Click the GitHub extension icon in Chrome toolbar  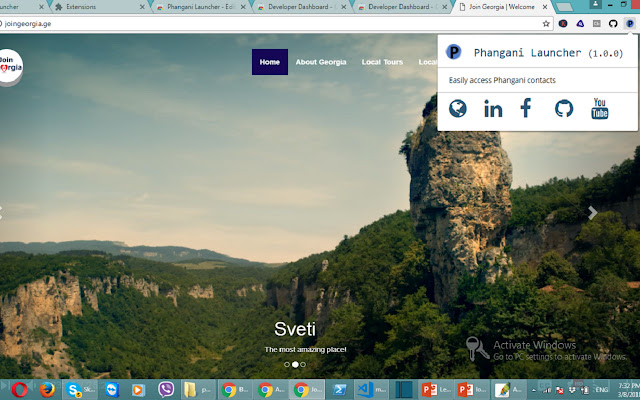pos(613,24)
